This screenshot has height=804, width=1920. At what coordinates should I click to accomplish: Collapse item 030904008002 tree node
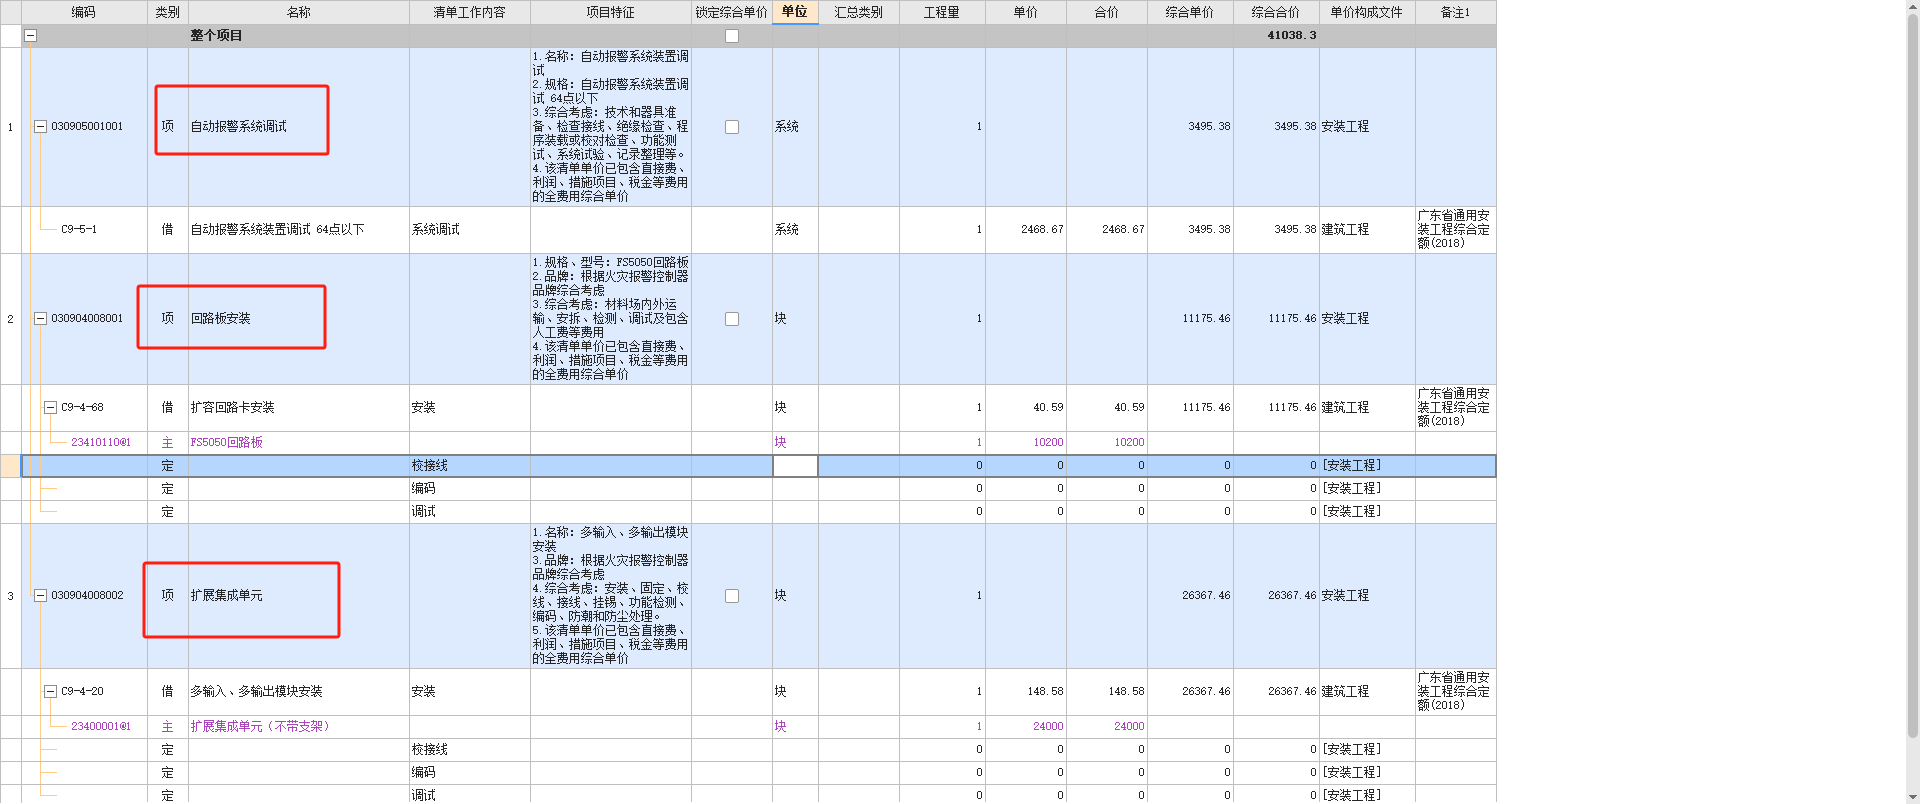coord(41,596)
